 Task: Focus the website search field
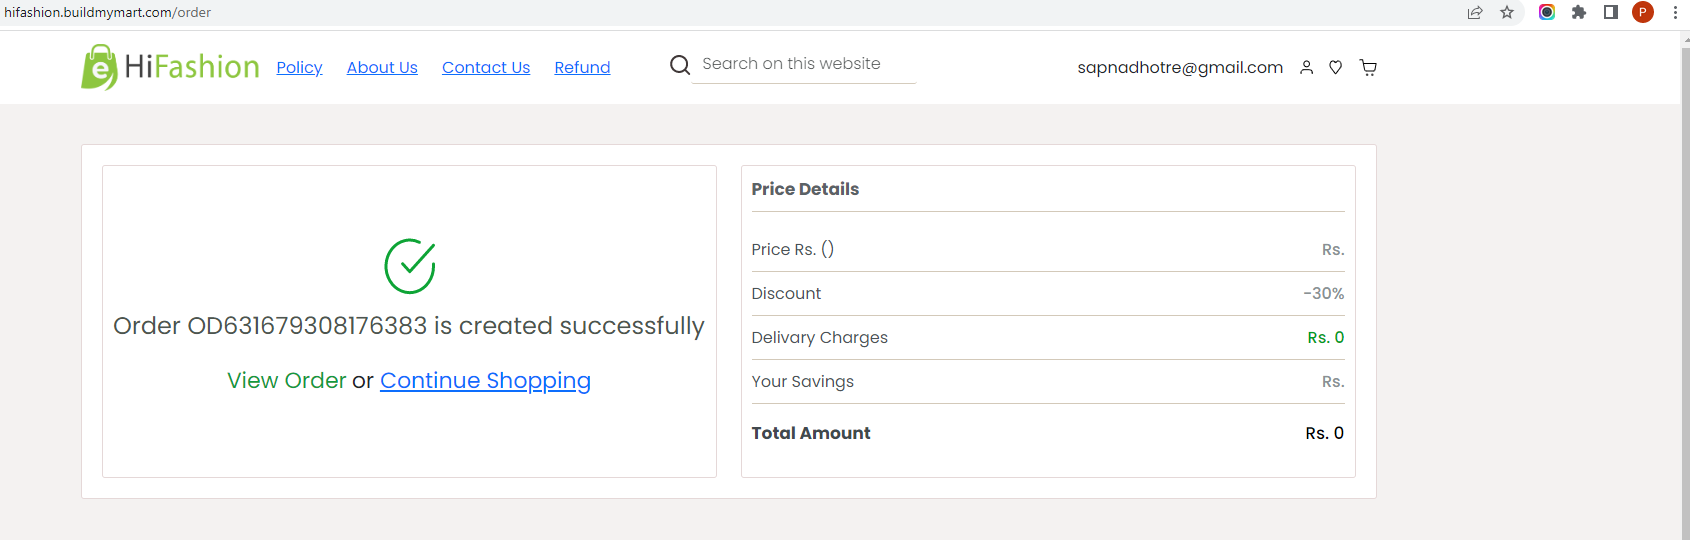pos(804,64)
